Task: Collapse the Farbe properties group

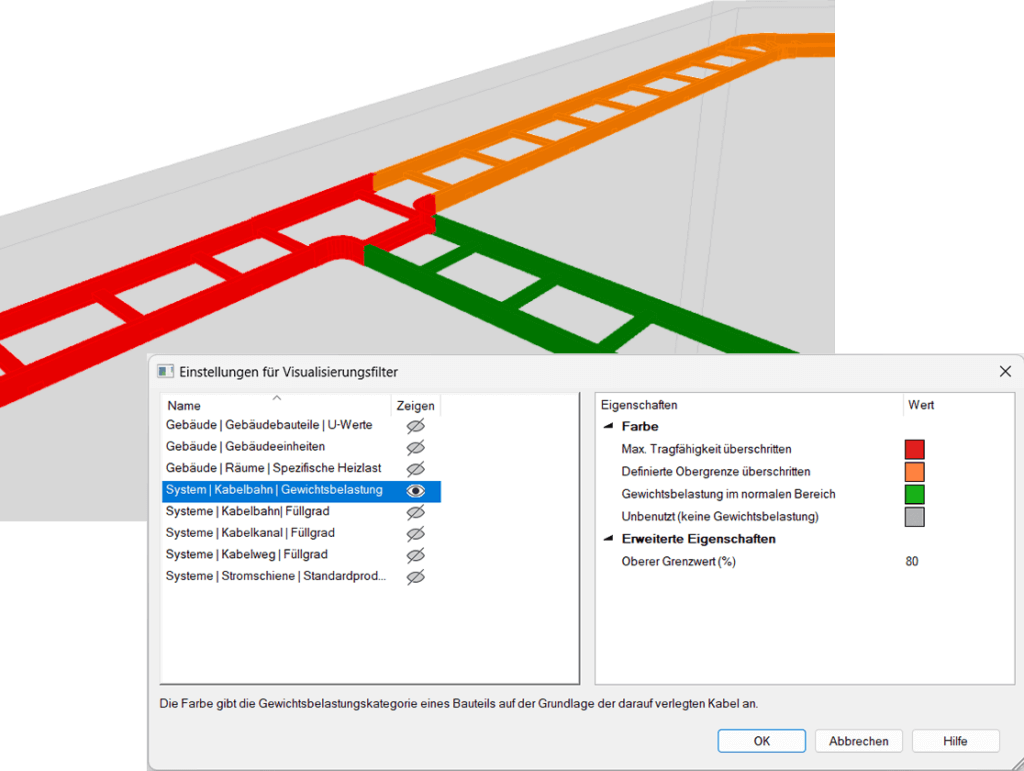Action: coord(608,427)
